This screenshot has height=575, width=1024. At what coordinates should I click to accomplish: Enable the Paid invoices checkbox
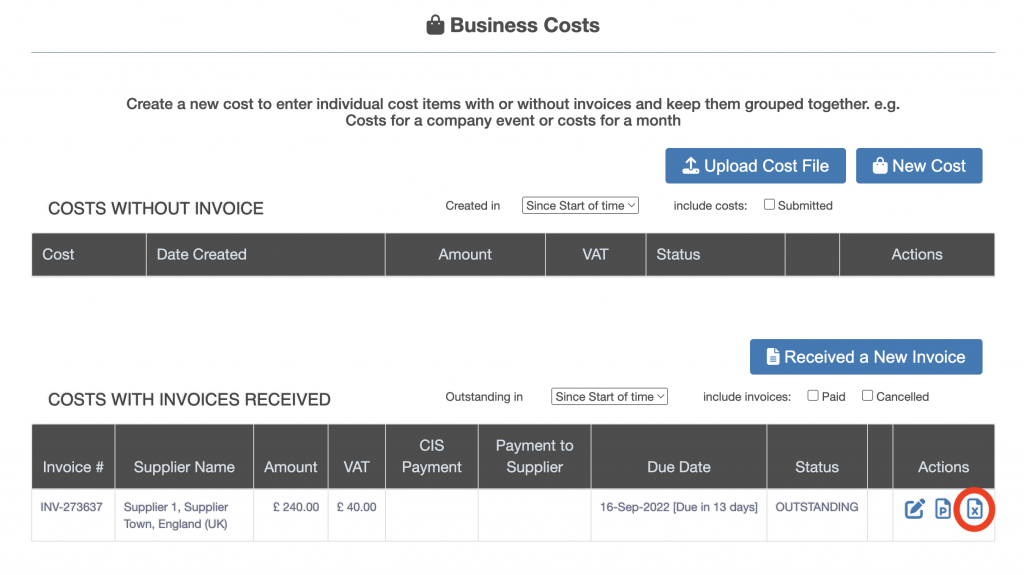click(x=813, y=396)
